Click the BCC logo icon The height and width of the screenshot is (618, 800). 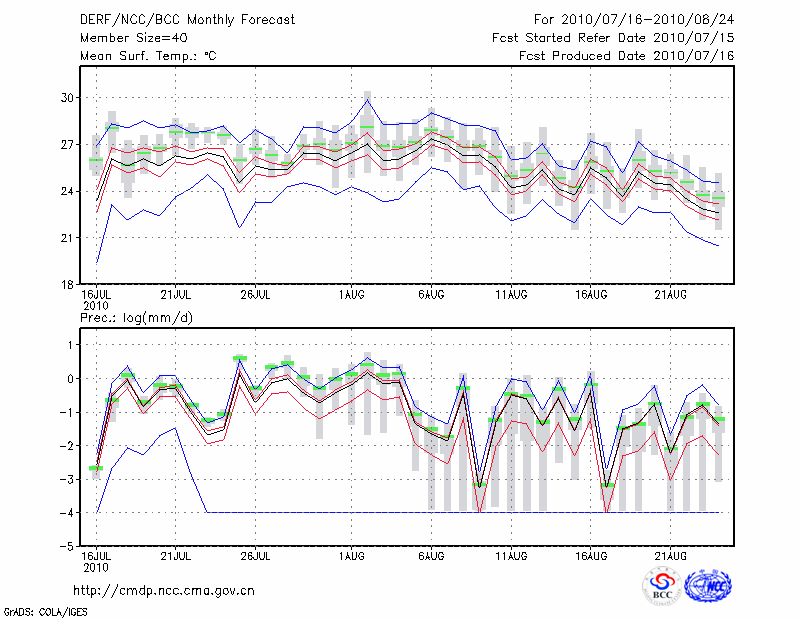662,587
